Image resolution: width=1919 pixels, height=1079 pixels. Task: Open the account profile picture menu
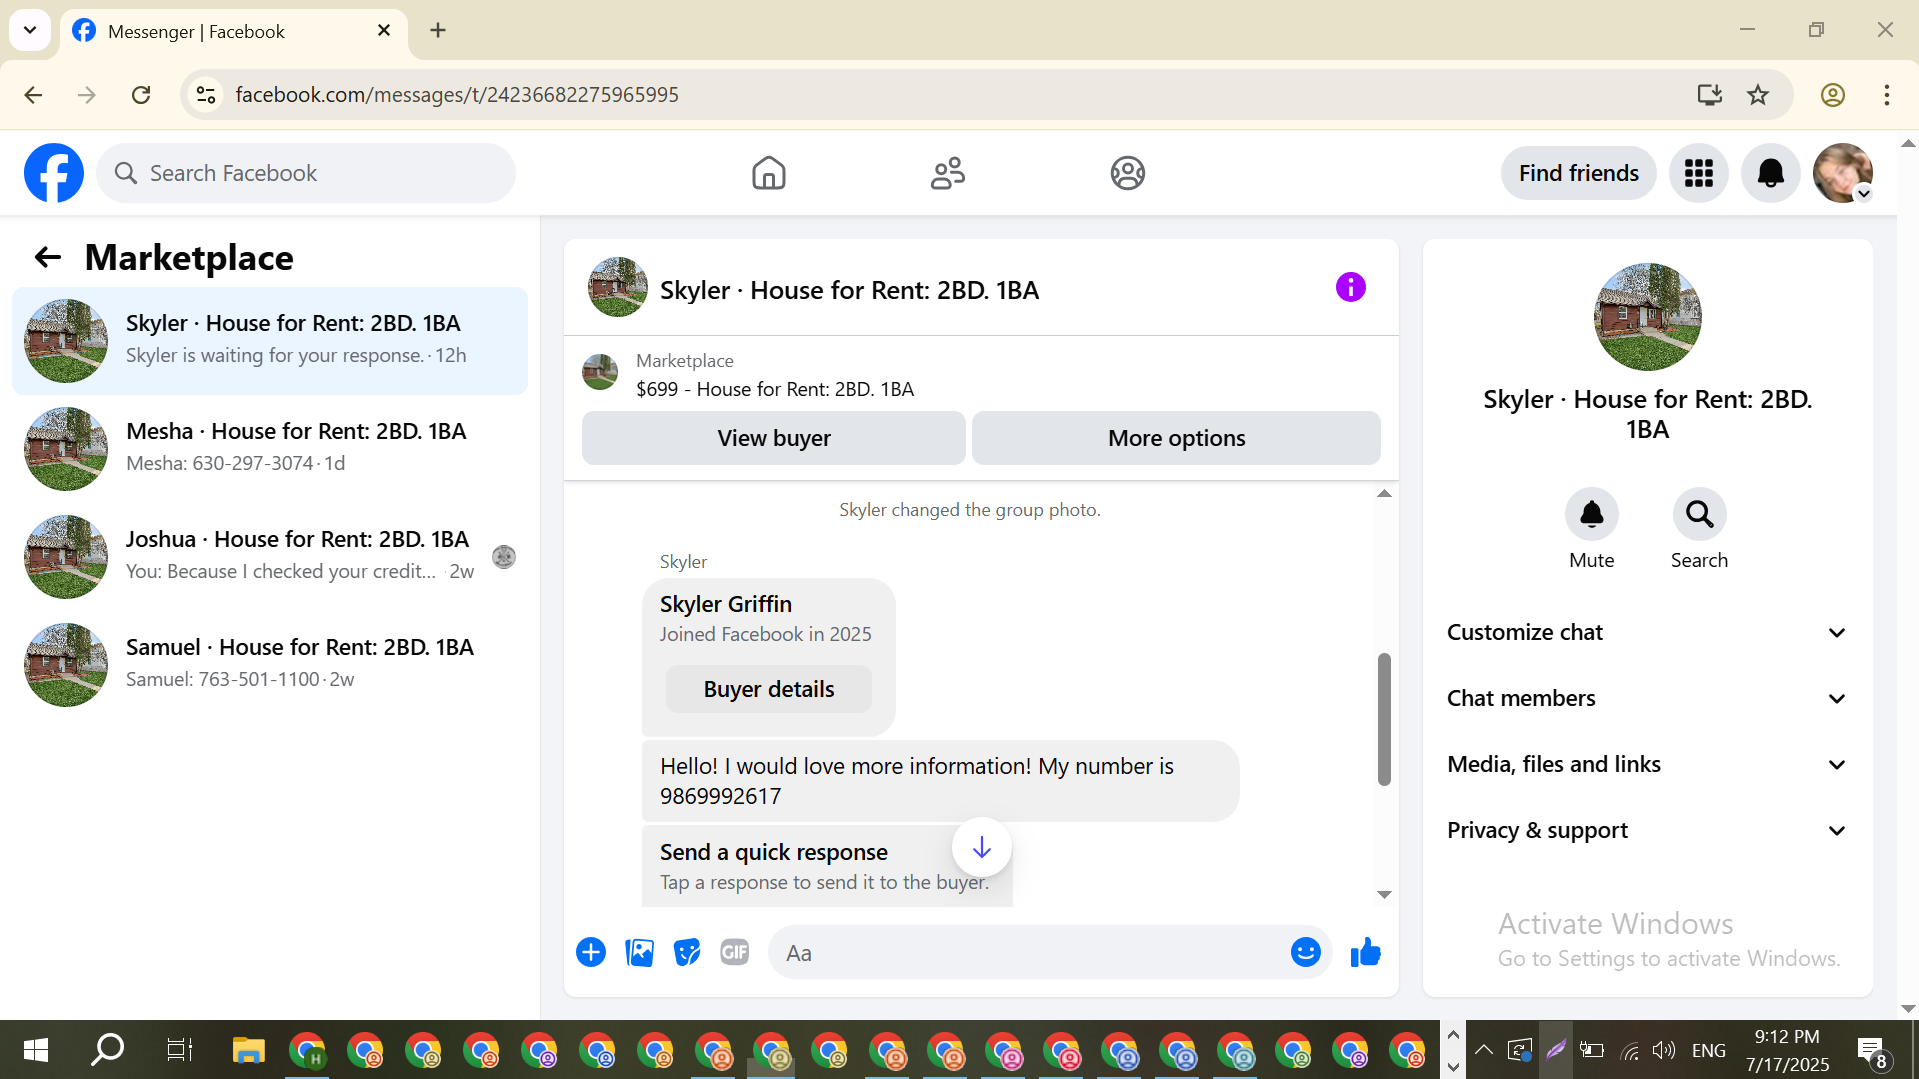pos(1843,173)
